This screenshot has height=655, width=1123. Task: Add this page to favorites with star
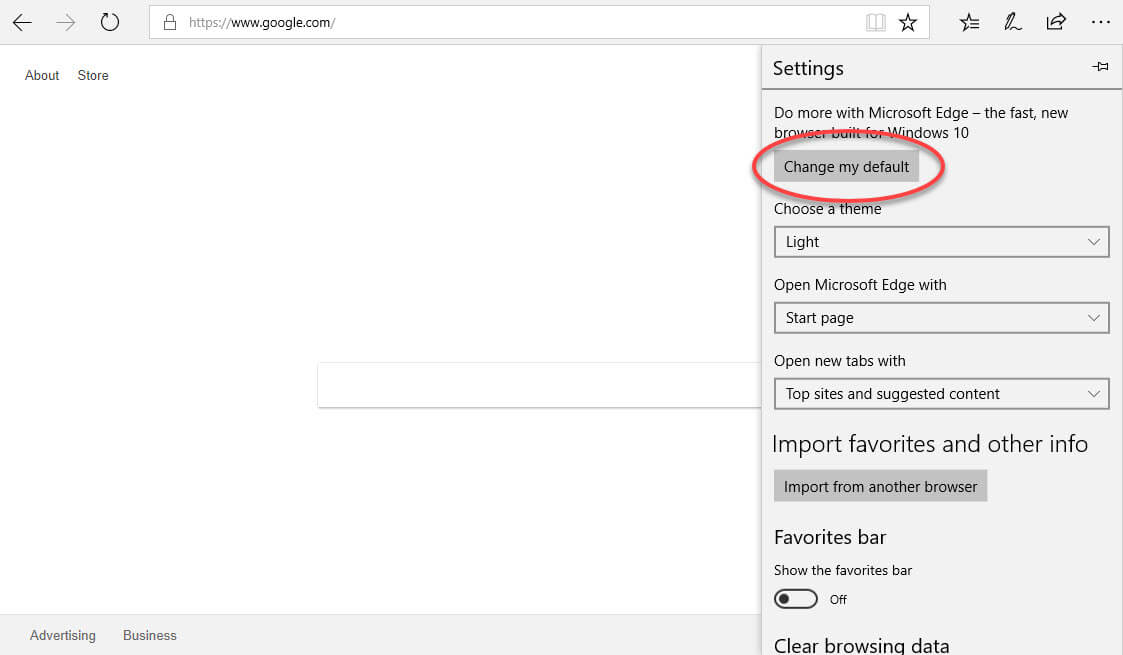908,23
